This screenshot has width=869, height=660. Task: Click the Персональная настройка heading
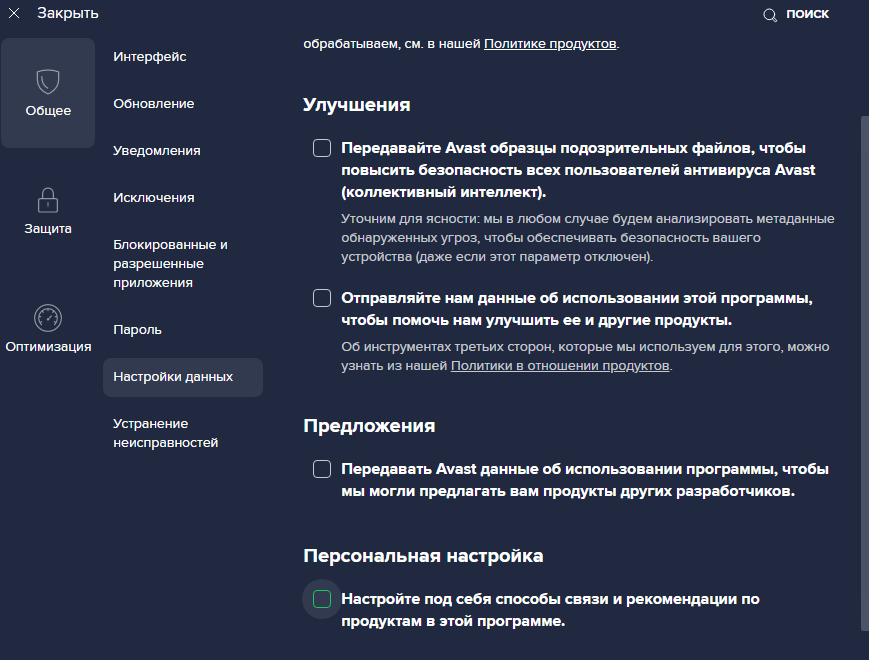pos(423,556)
